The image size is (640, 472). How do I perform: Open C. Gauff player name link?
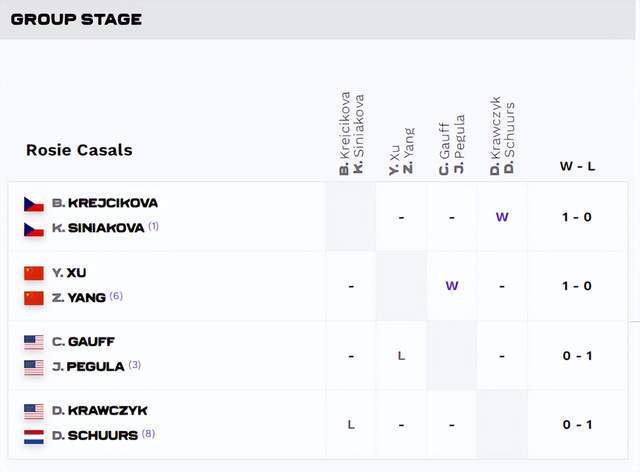[x=83, y=341]
